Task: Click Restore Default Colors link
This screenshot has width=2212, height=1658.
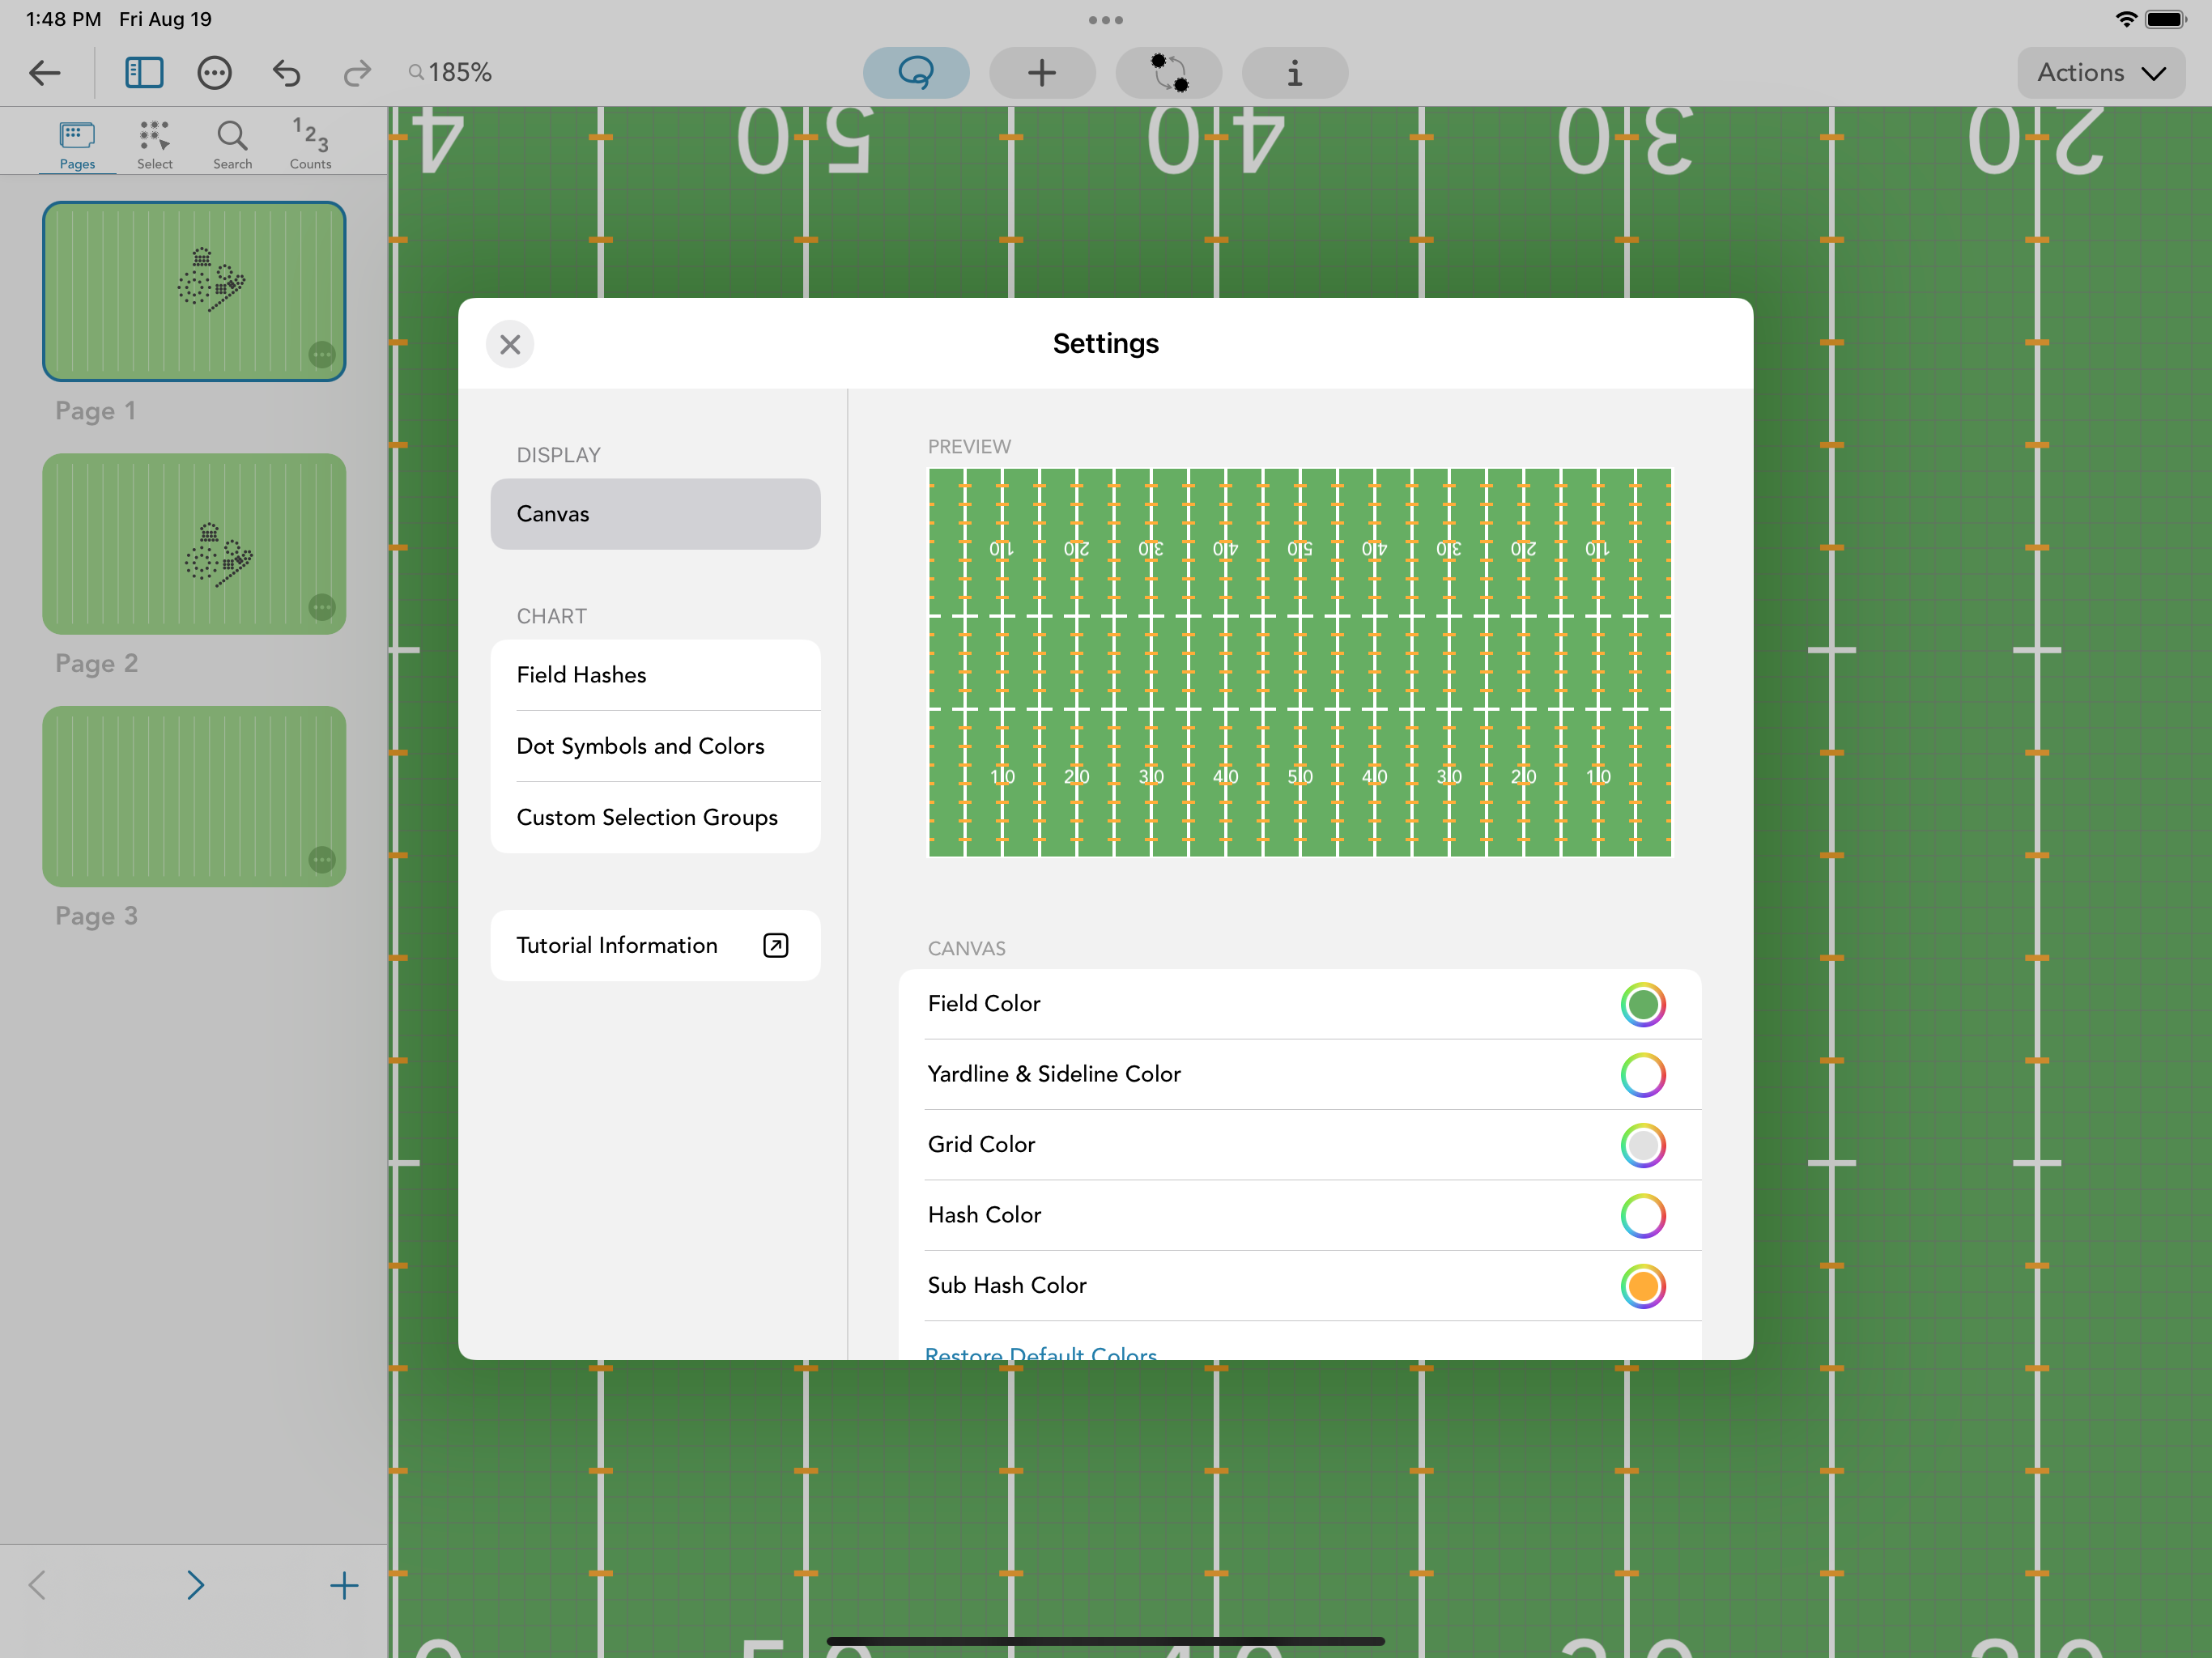Action: tap(1040, 1352)
